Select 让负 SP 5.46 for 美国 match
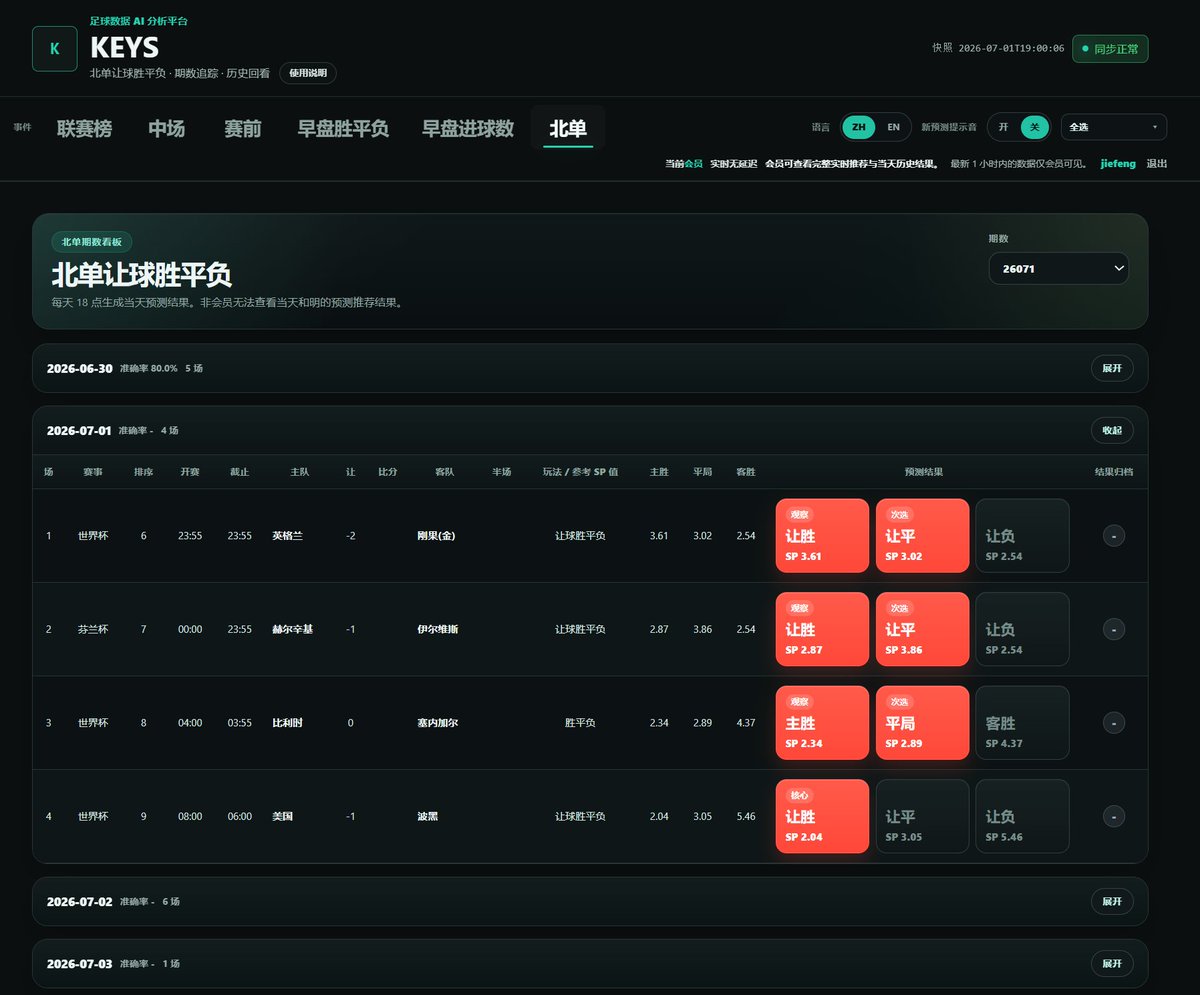Viewport: 1200px width, 995px height. 1022,816
